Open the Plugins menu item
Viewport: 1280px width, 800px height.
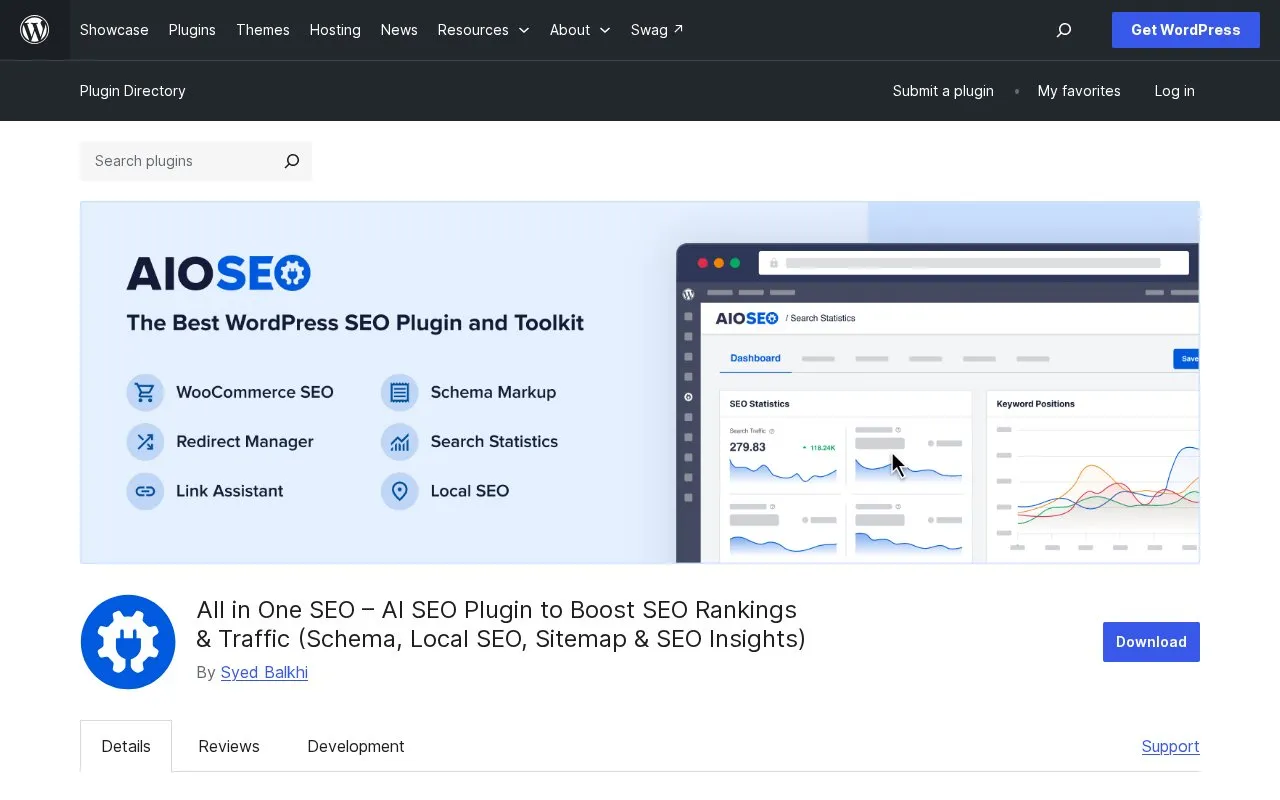[x=192, y=30]
